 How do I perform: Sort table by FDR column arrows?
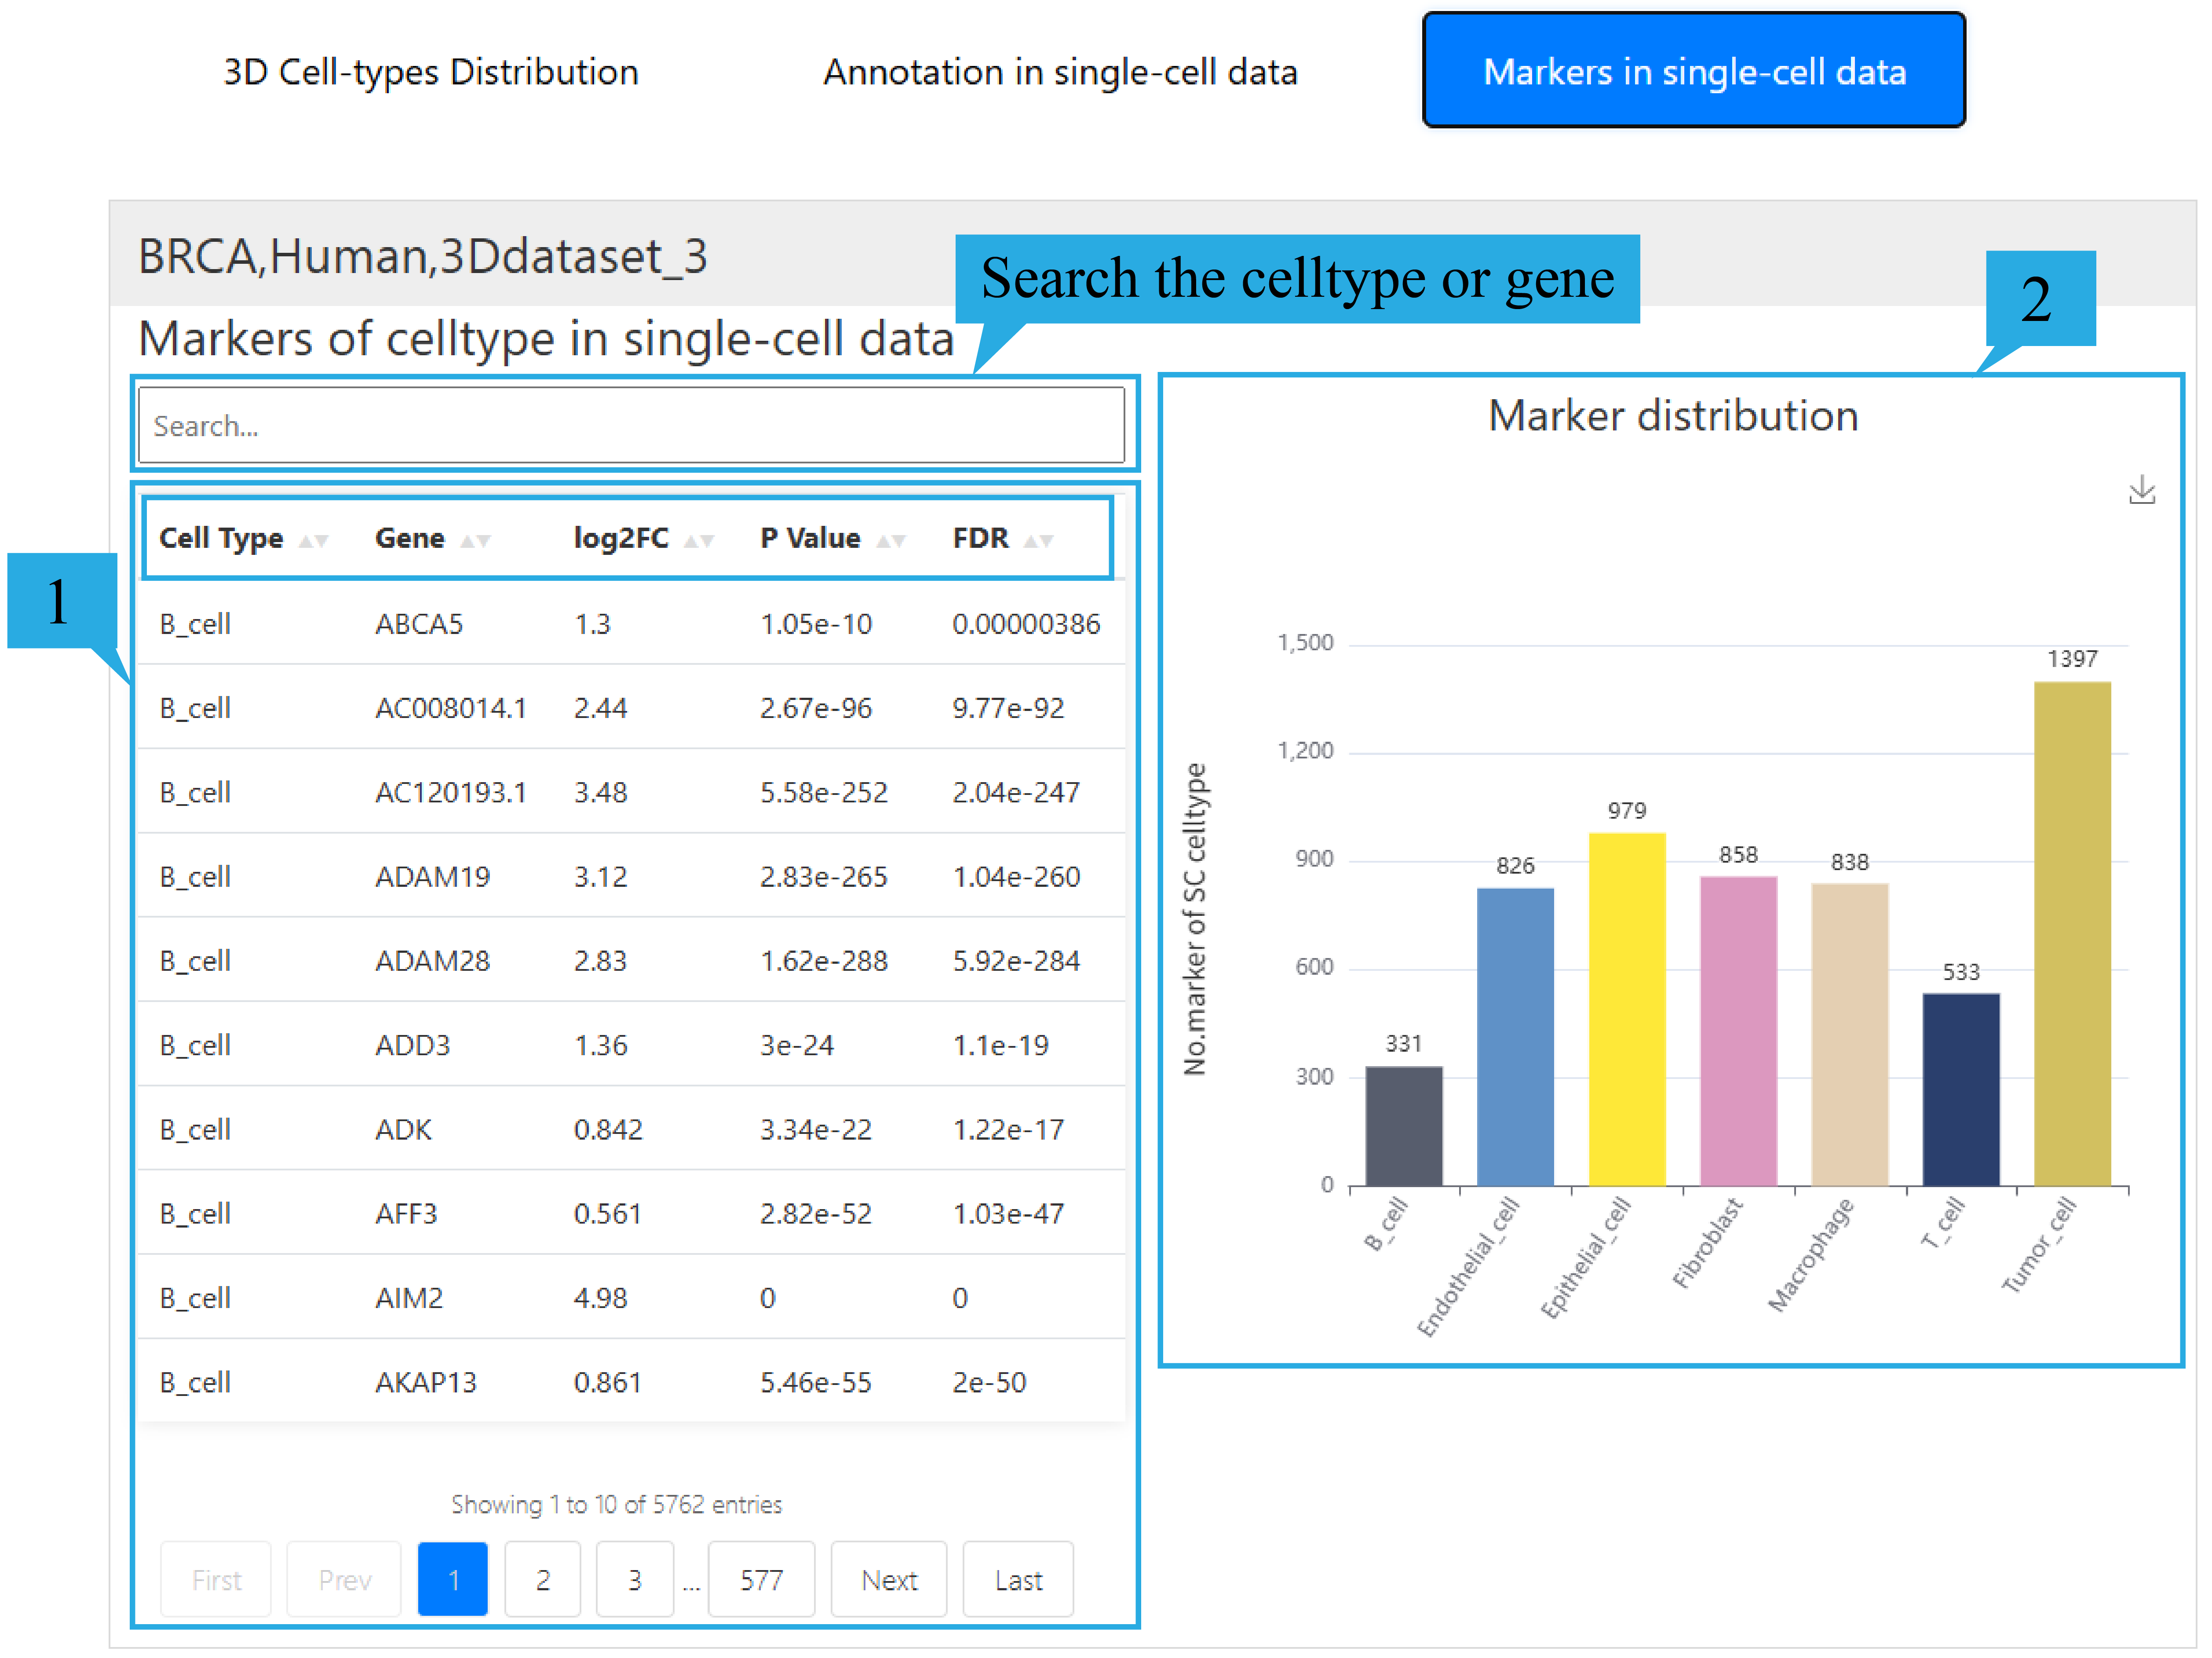(x=1038, y=540)
